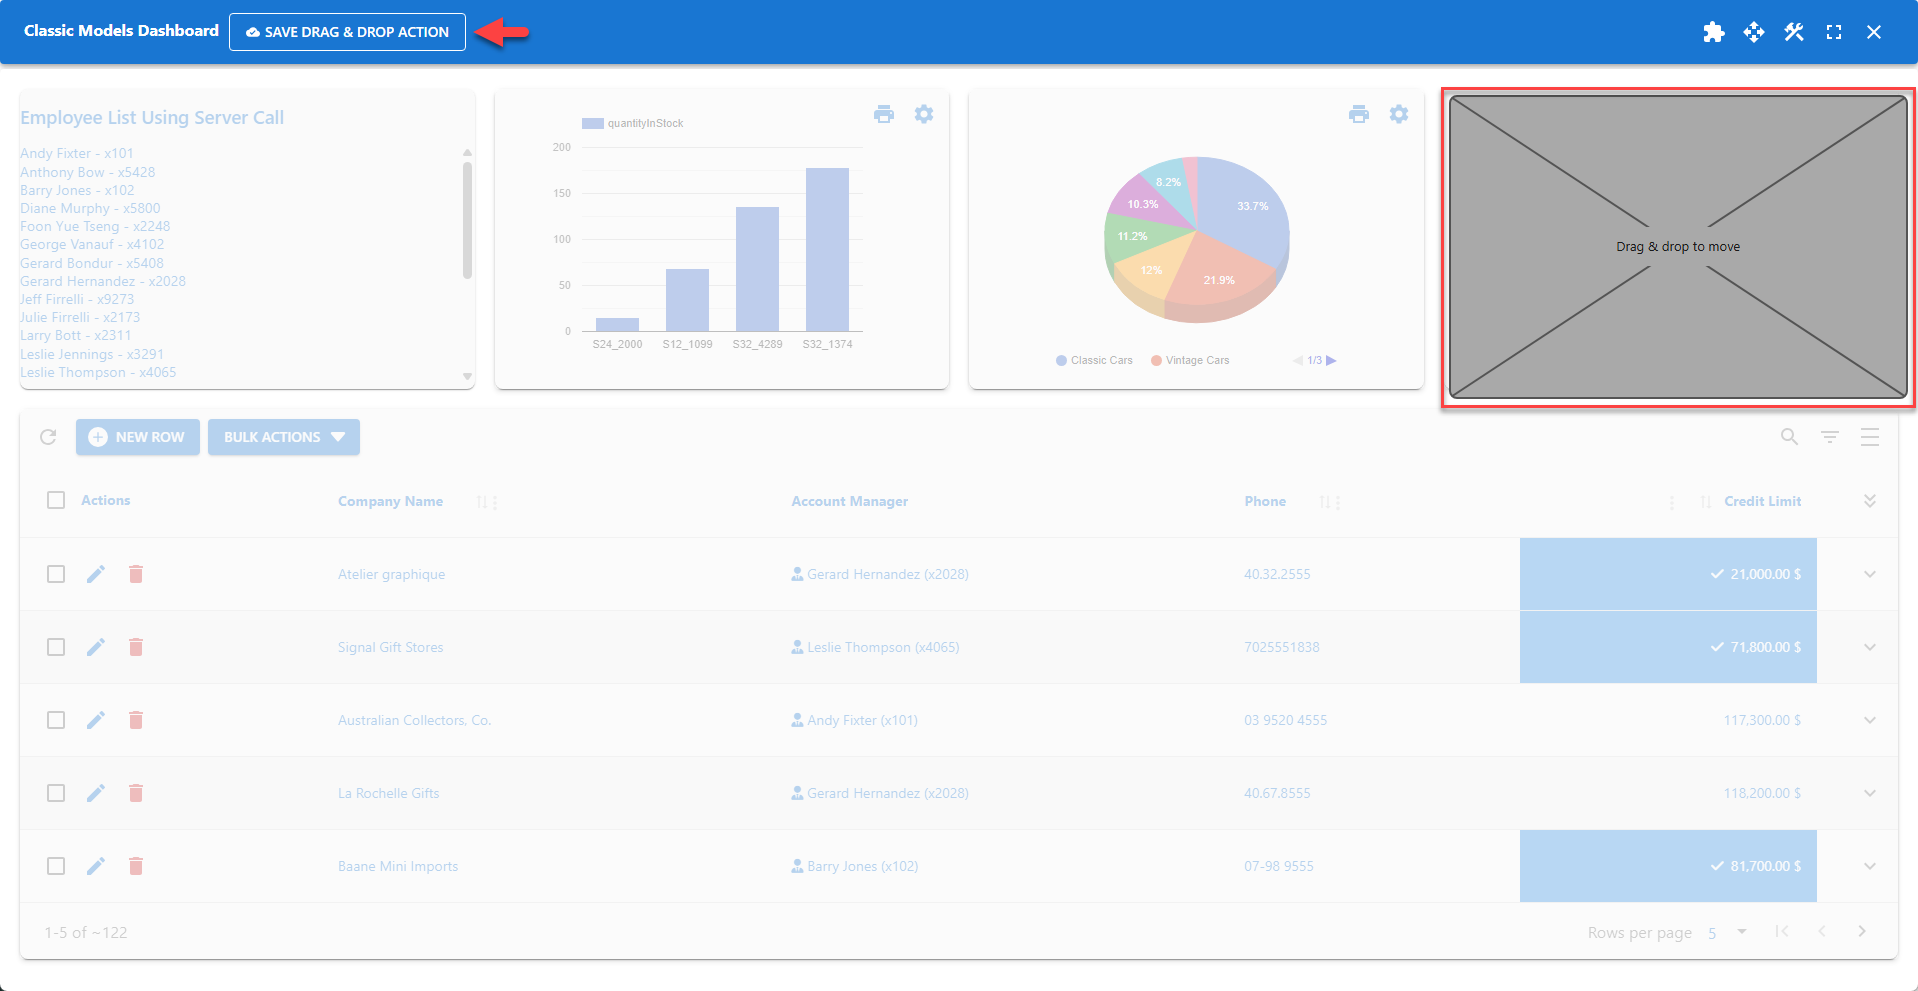The height and width of the screenshot is (991, 1918).
Task: Click the puzzle-piece plugin icon in header
Action: coord(1713,31)
